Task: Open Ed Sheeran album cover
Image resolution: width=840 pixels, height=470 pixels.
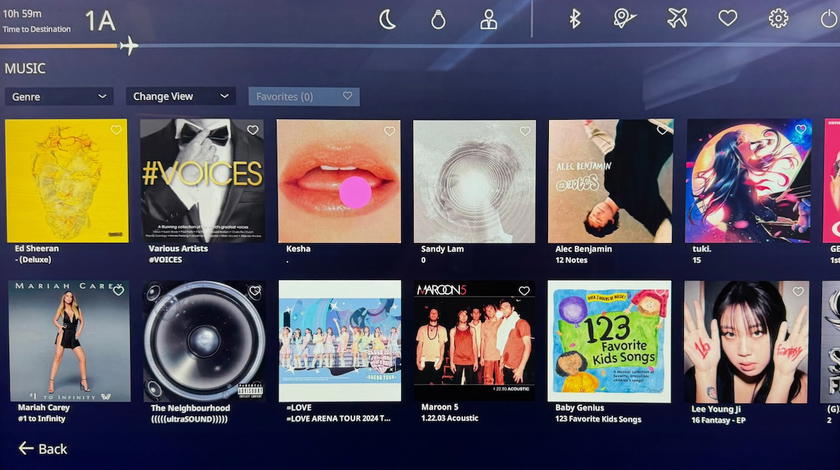Action: pos(67,181)
